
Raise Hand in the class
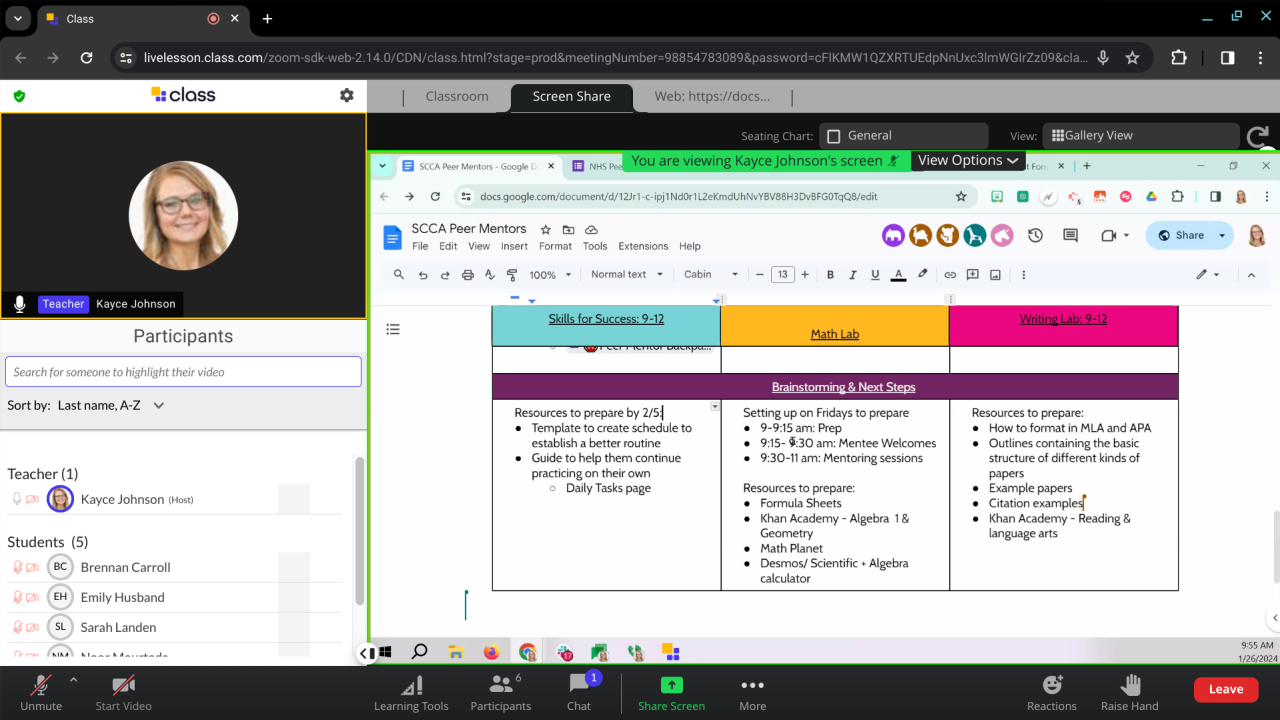coord(1130,692)
